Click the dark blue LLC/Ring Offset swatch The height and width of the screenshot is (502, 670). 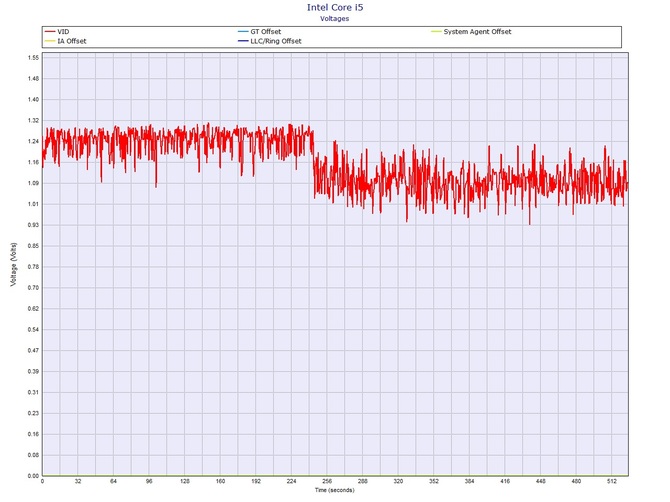click(x=243, y=41)
